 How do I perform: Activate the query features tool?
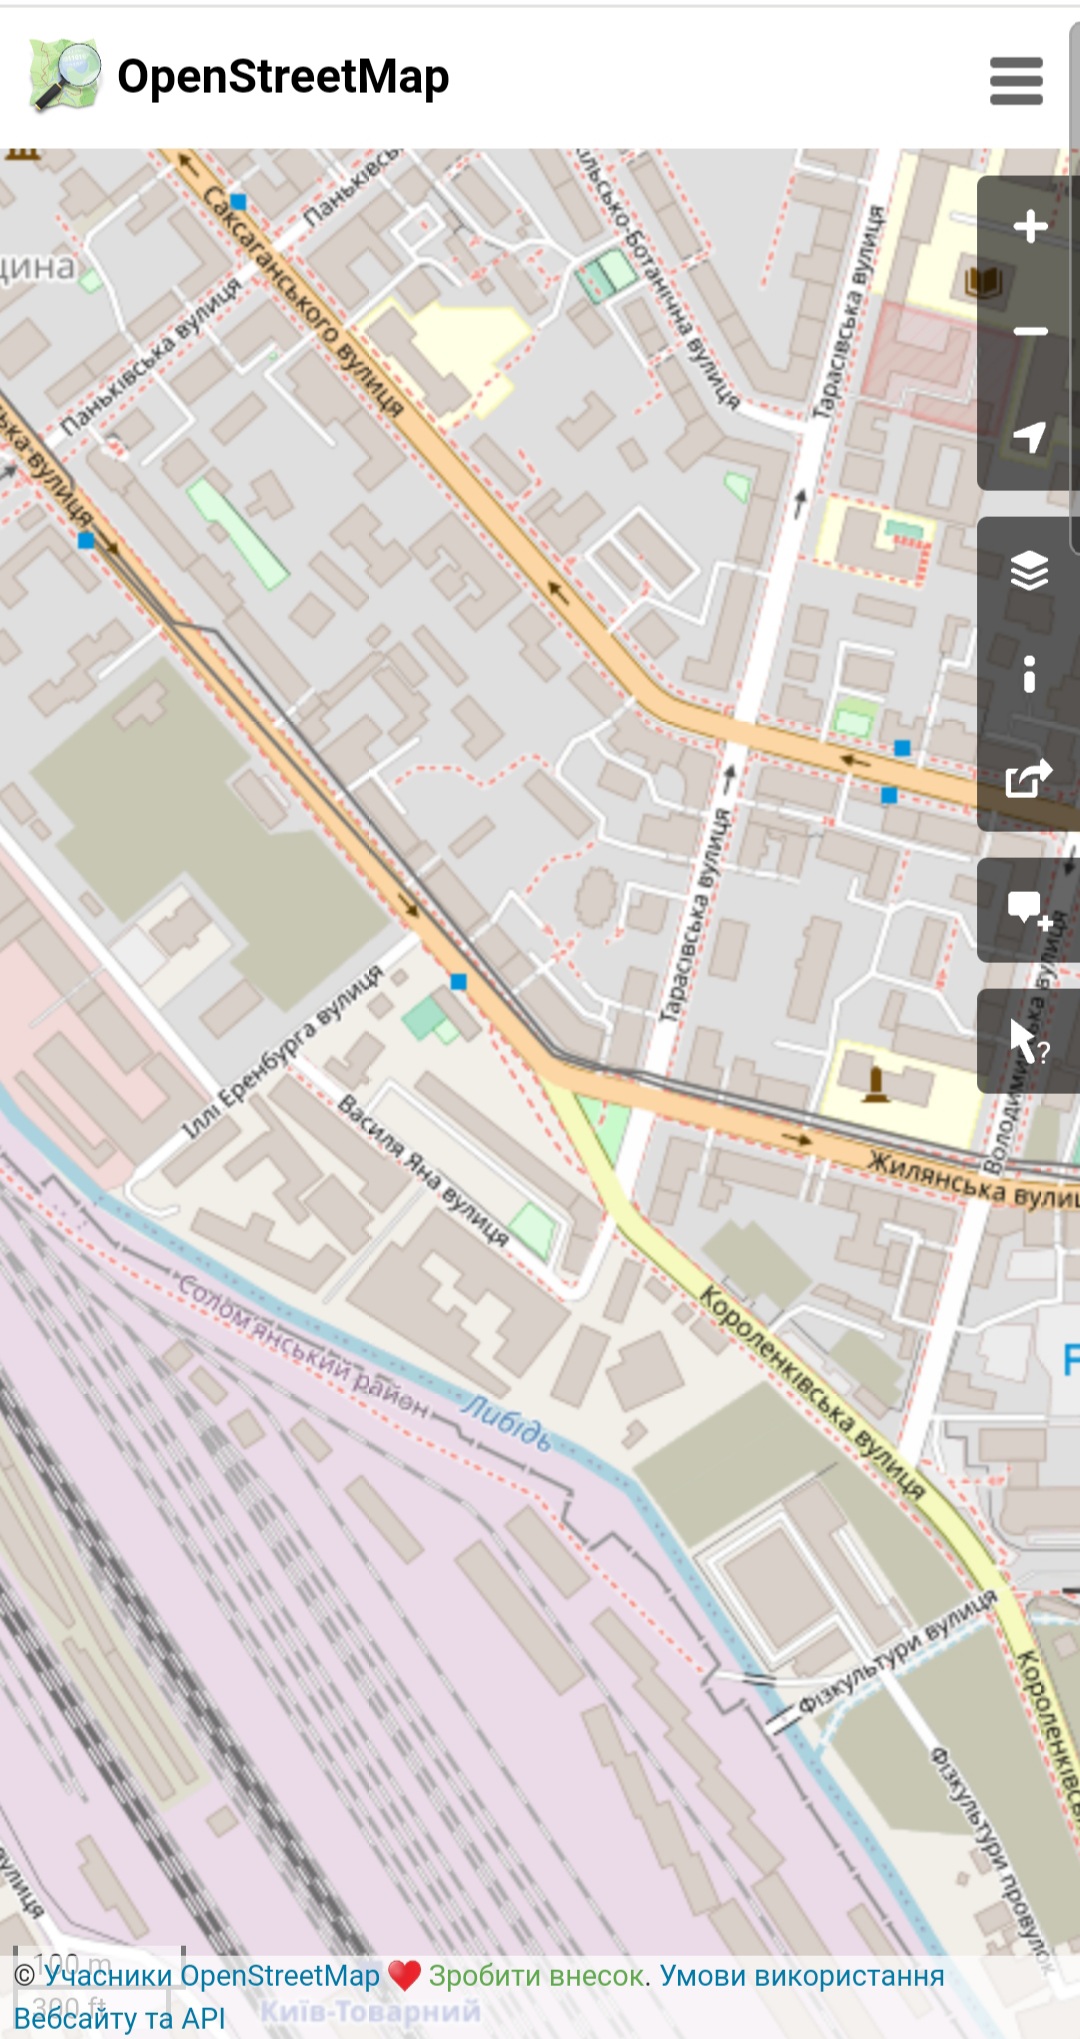pyautogui.click(x=1029, y=1041)
